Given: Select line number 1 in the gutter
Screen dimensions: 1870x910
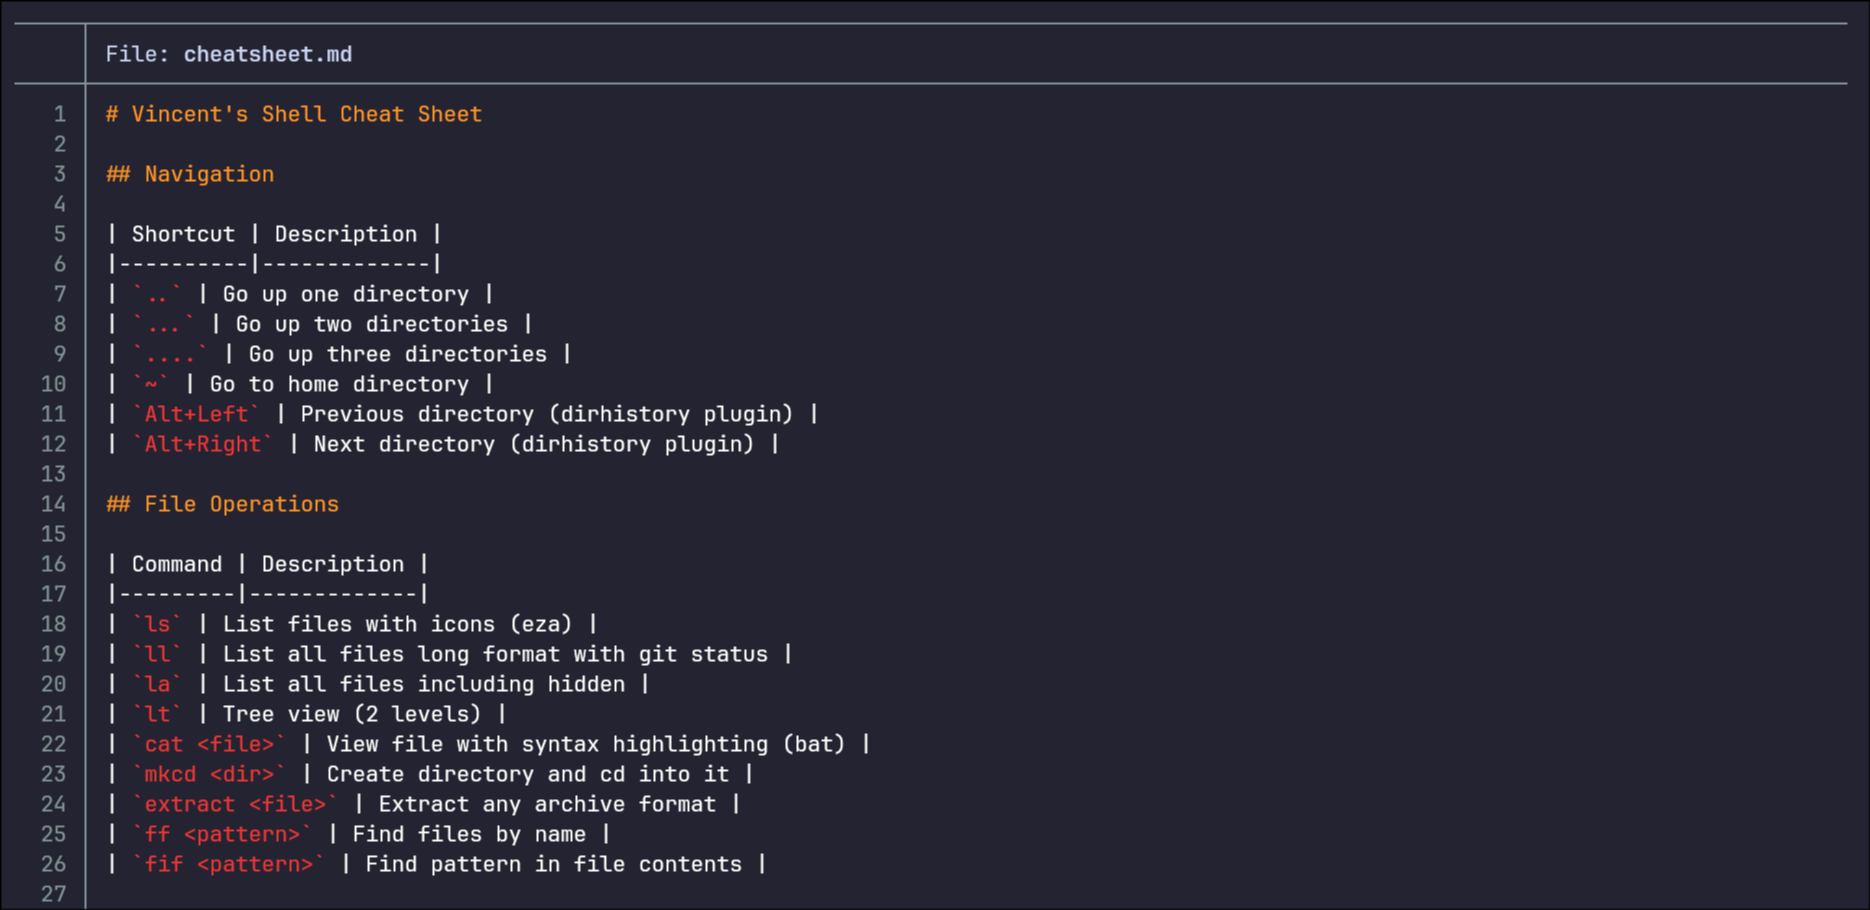Looking at the screenshot, I should (59, 114).
